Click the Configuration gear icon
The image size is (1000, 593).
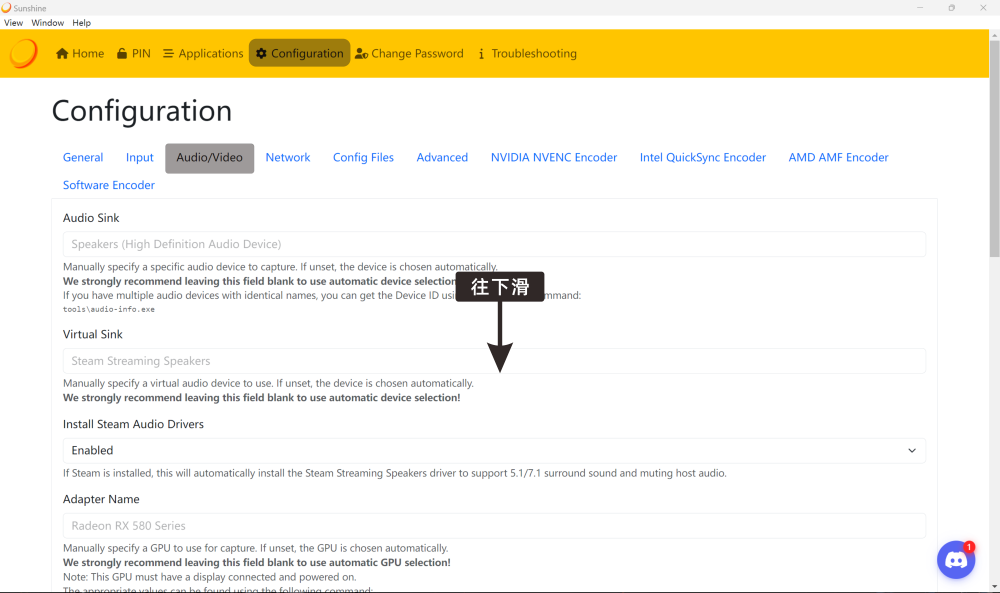(x=261, y=54)
